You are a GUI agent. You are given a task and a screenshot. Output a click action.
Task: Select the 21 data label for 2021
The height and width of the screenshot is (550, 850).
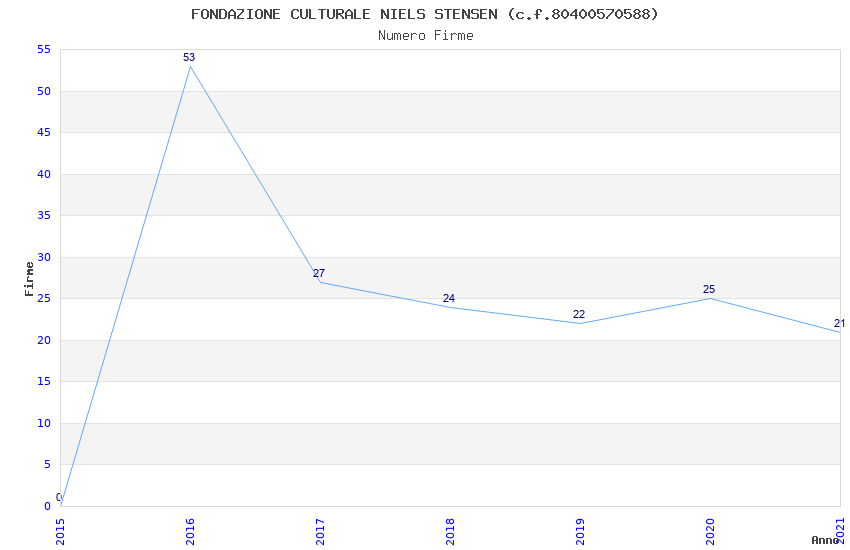tap(840, 323)
